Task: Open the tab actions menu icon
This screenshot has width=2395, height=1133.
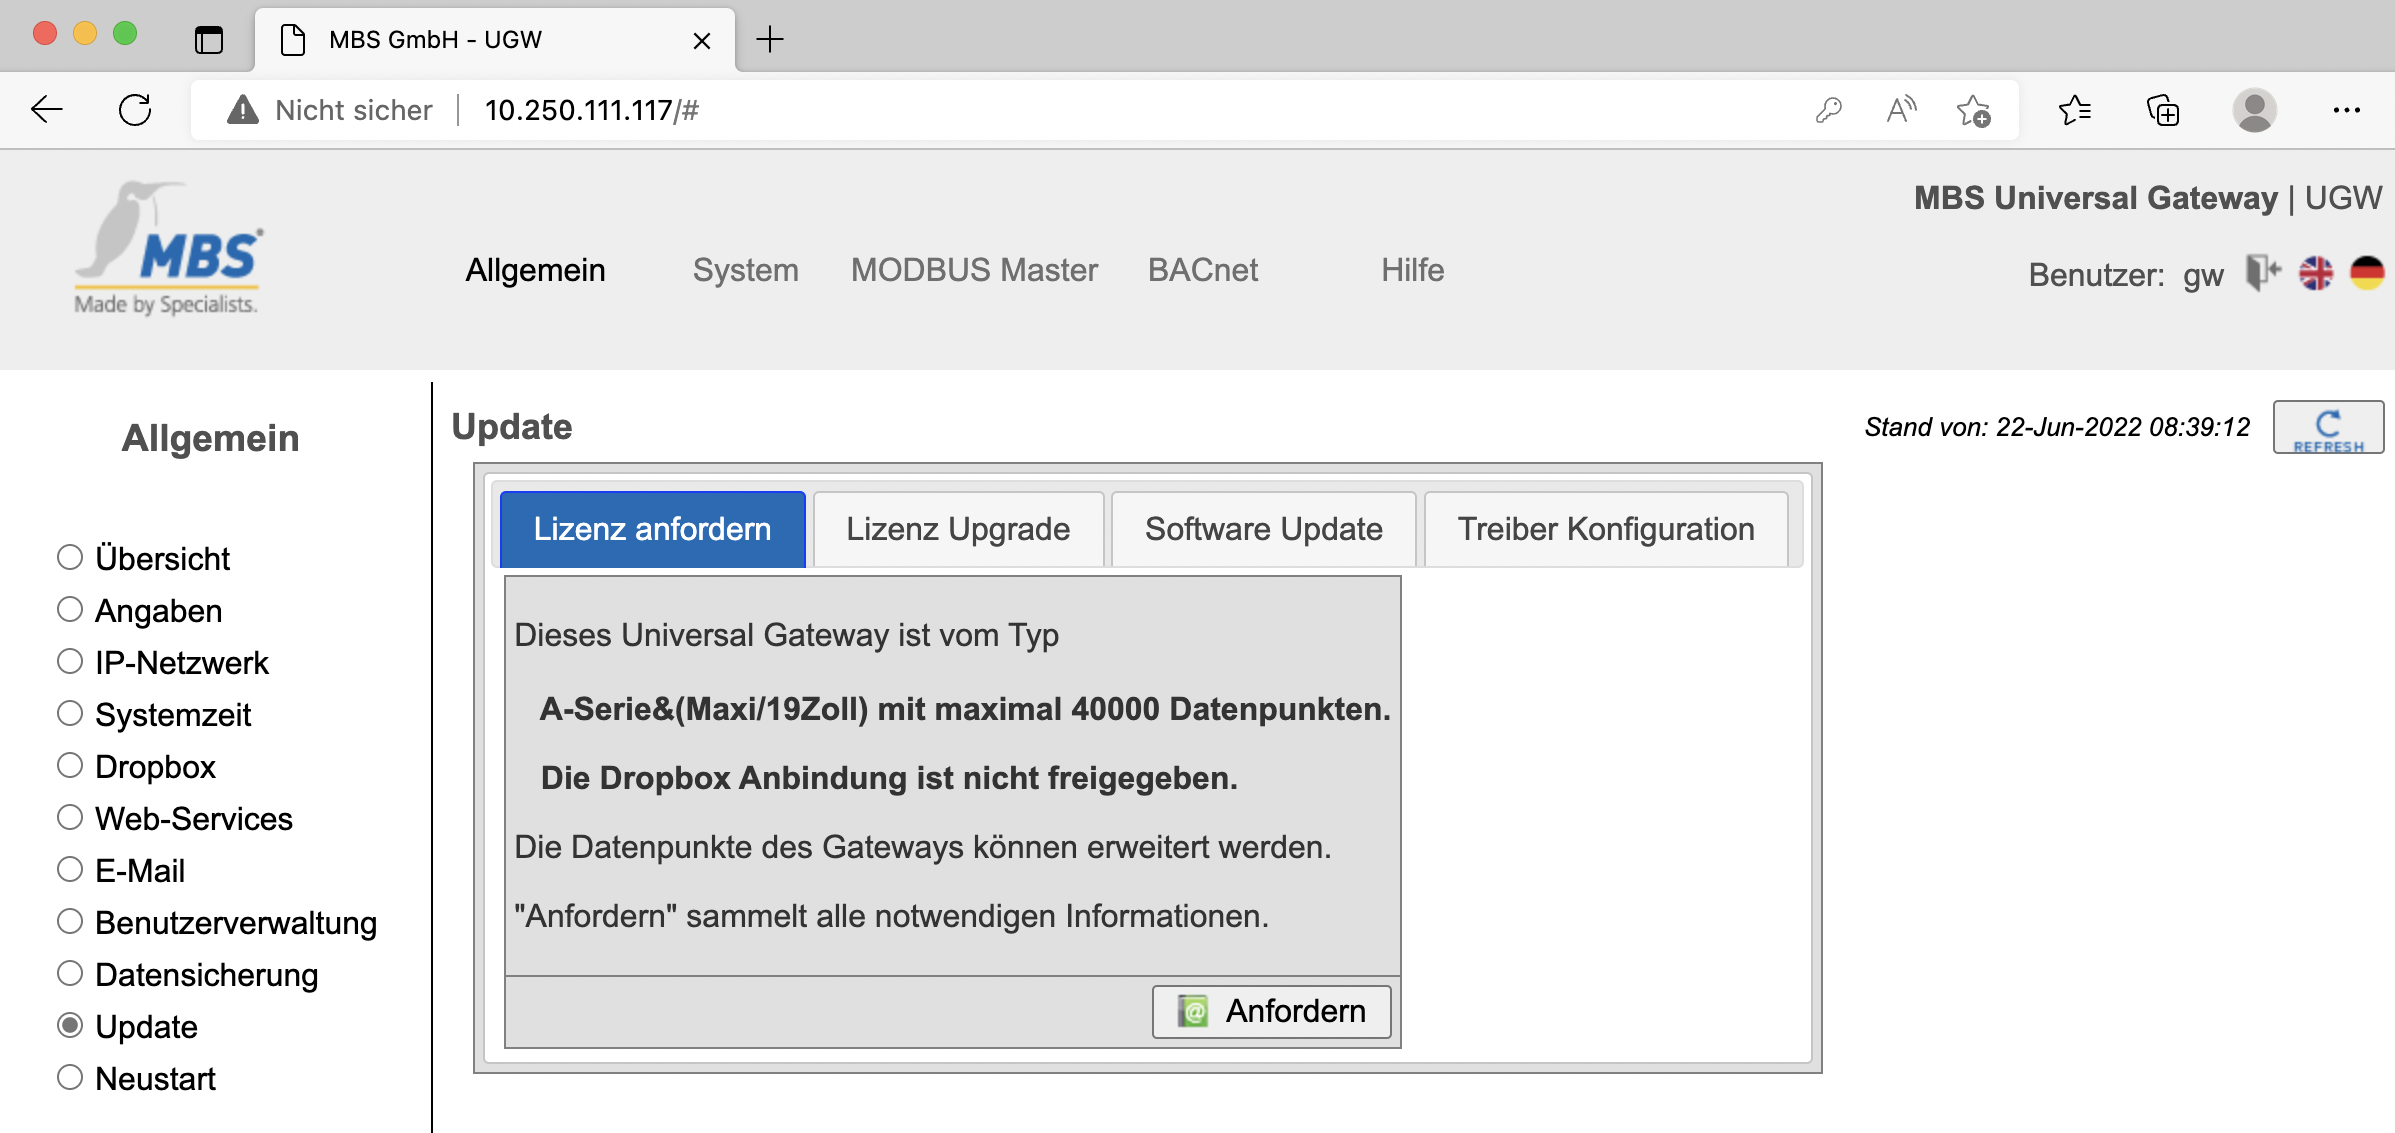Action: tap(209, 40)
